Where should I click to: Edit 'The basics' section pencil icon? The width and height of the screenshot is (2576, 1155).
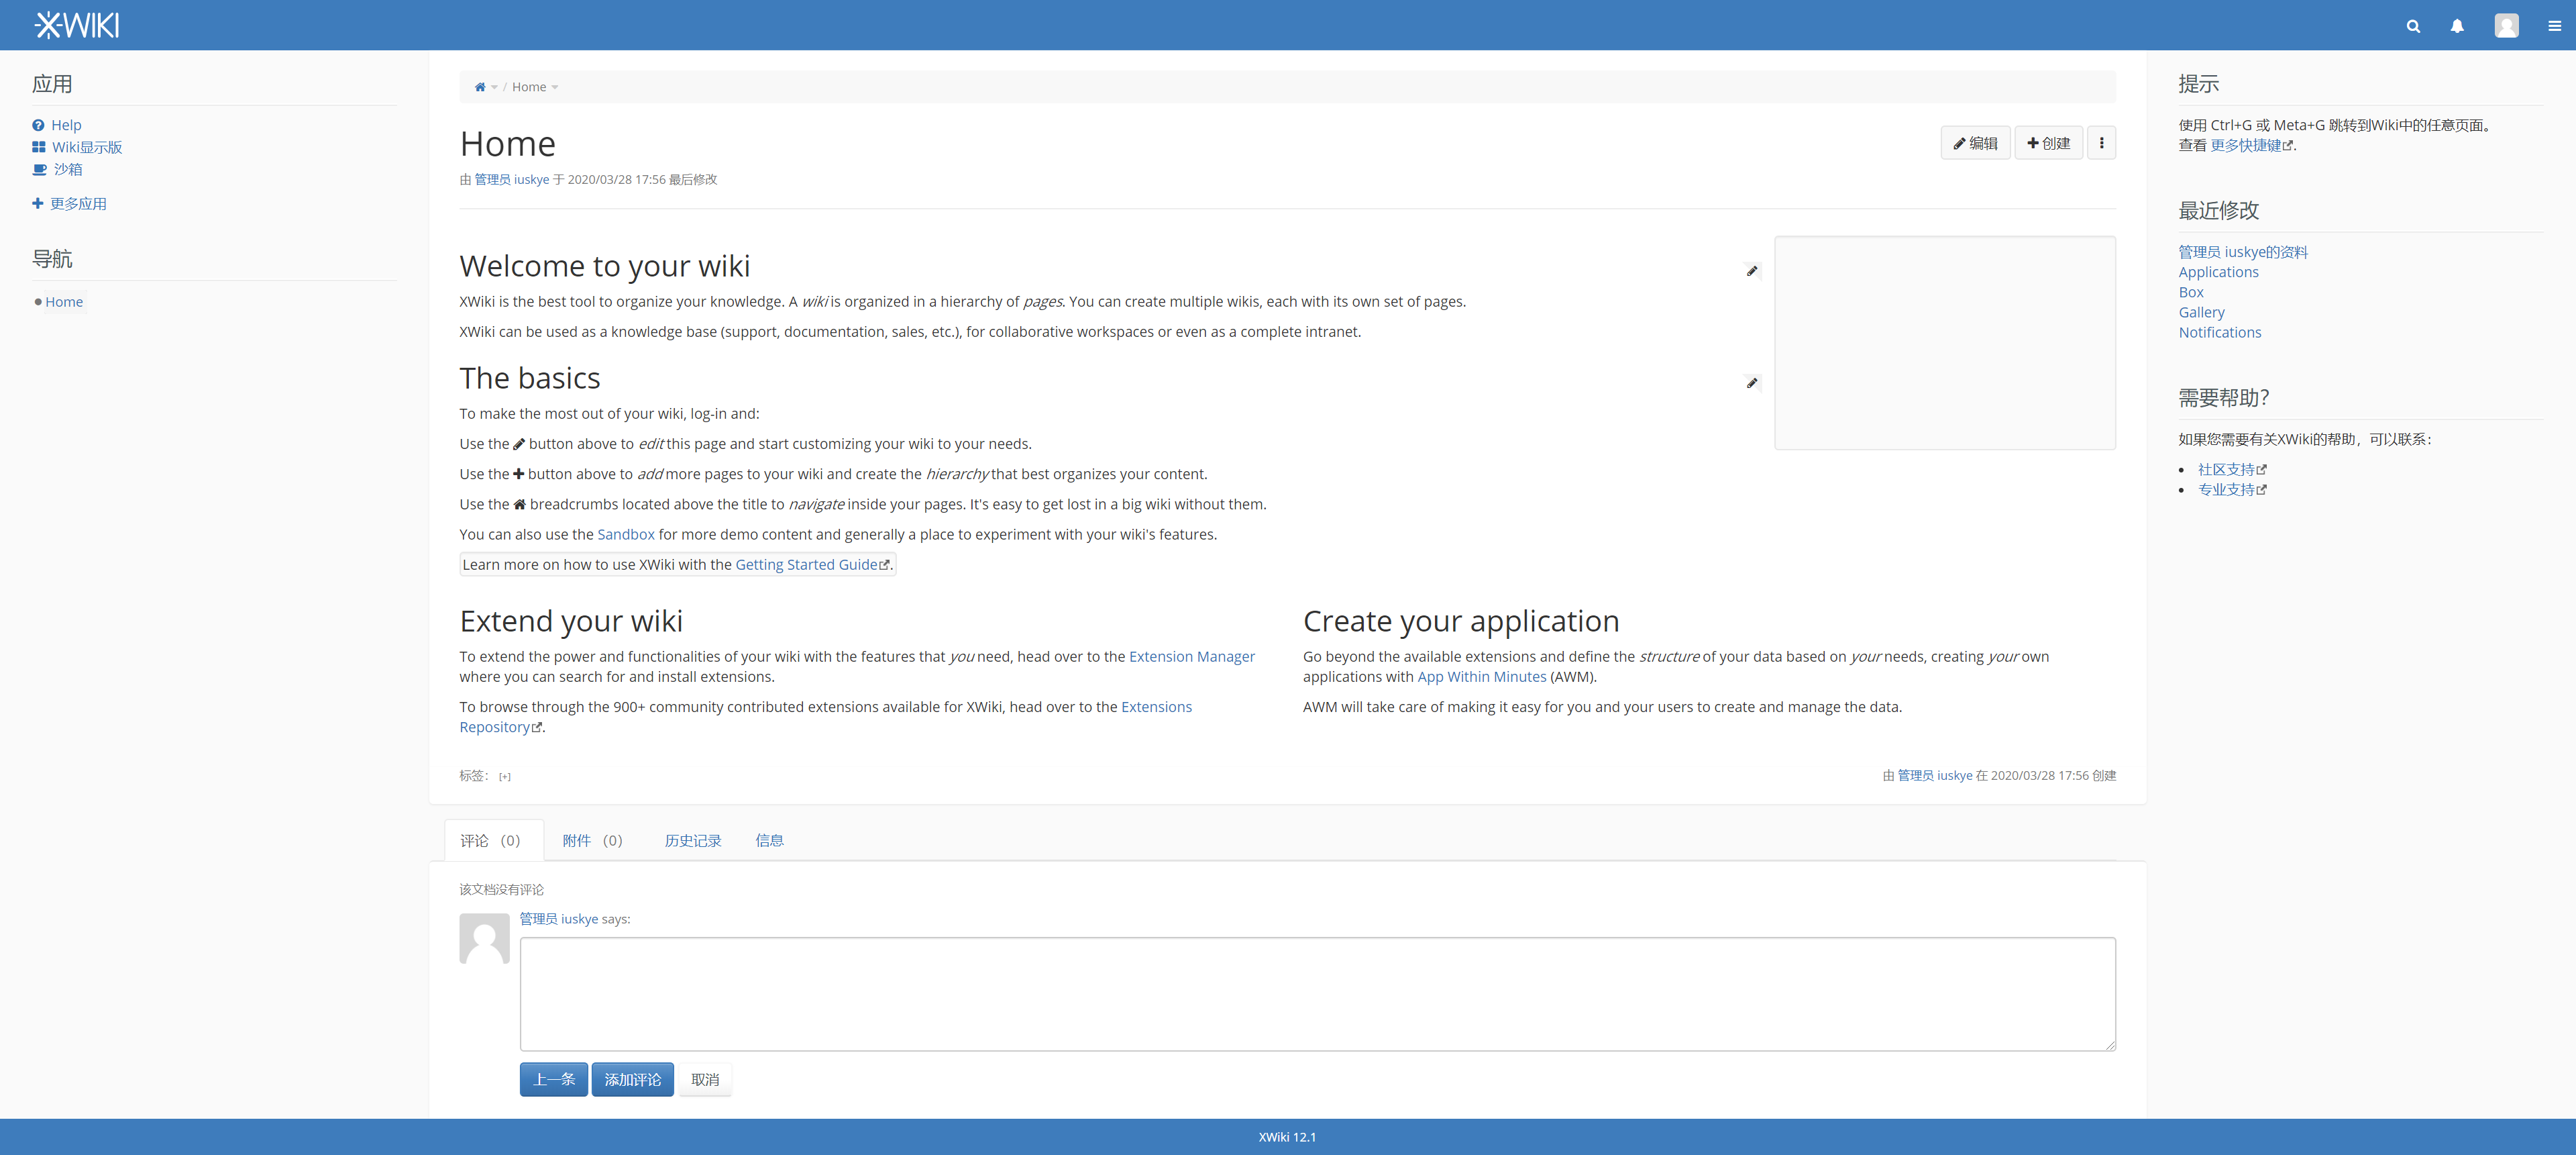coord(1752,383)
